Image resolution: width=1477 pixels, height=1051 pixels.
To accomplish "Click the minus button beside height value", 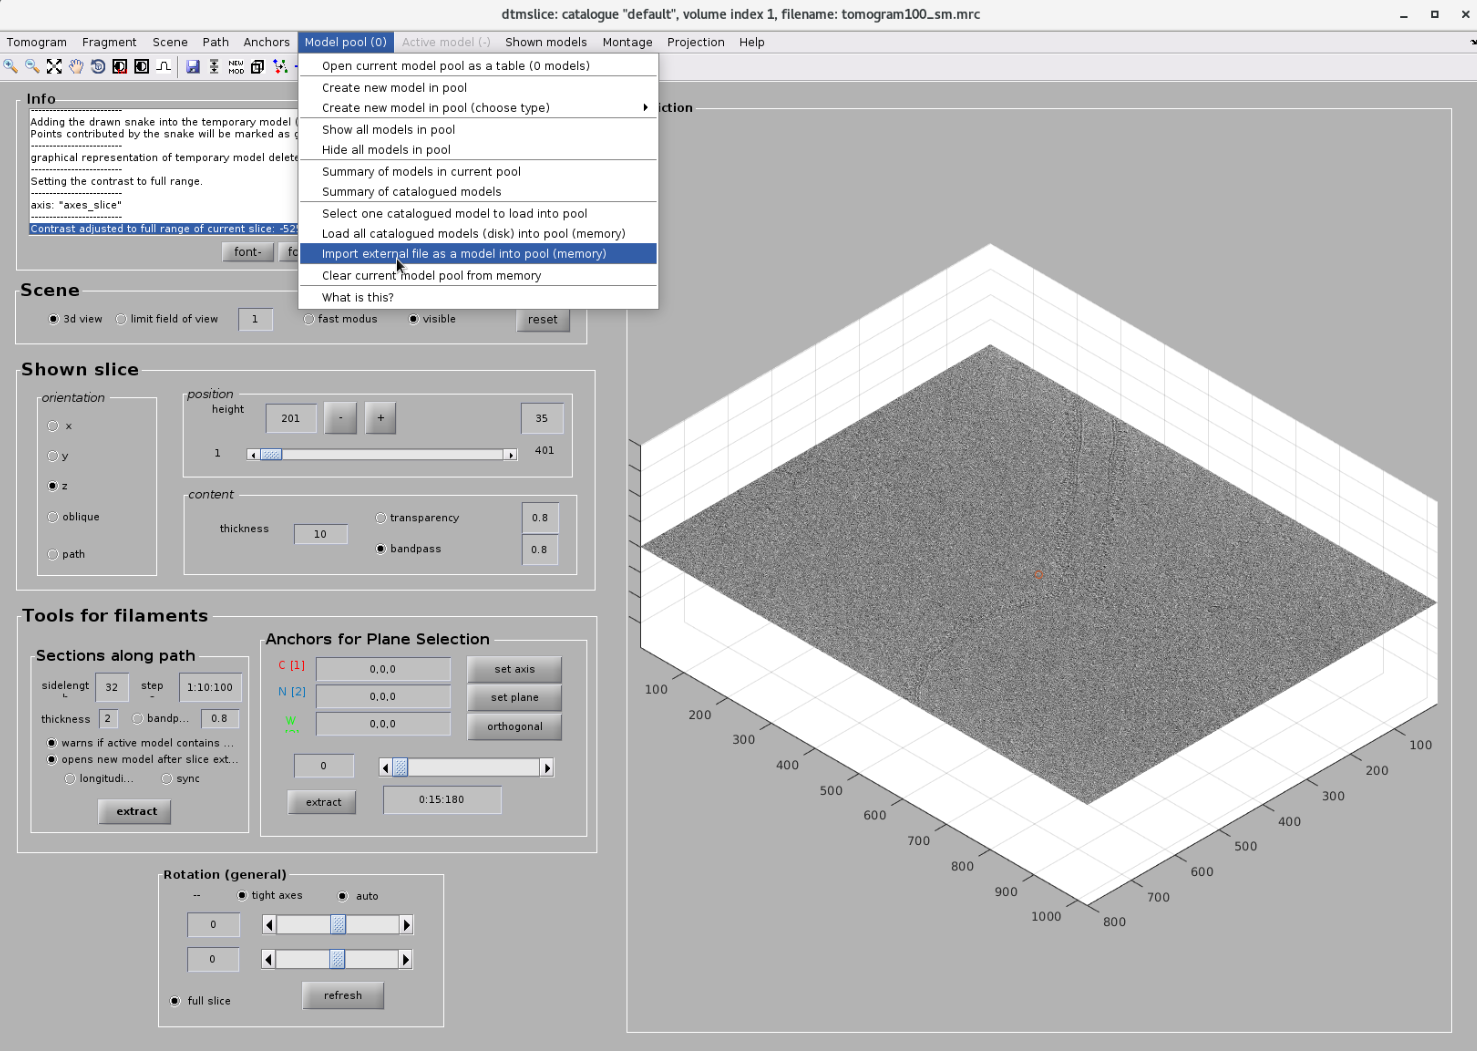I will pos(341,418).
